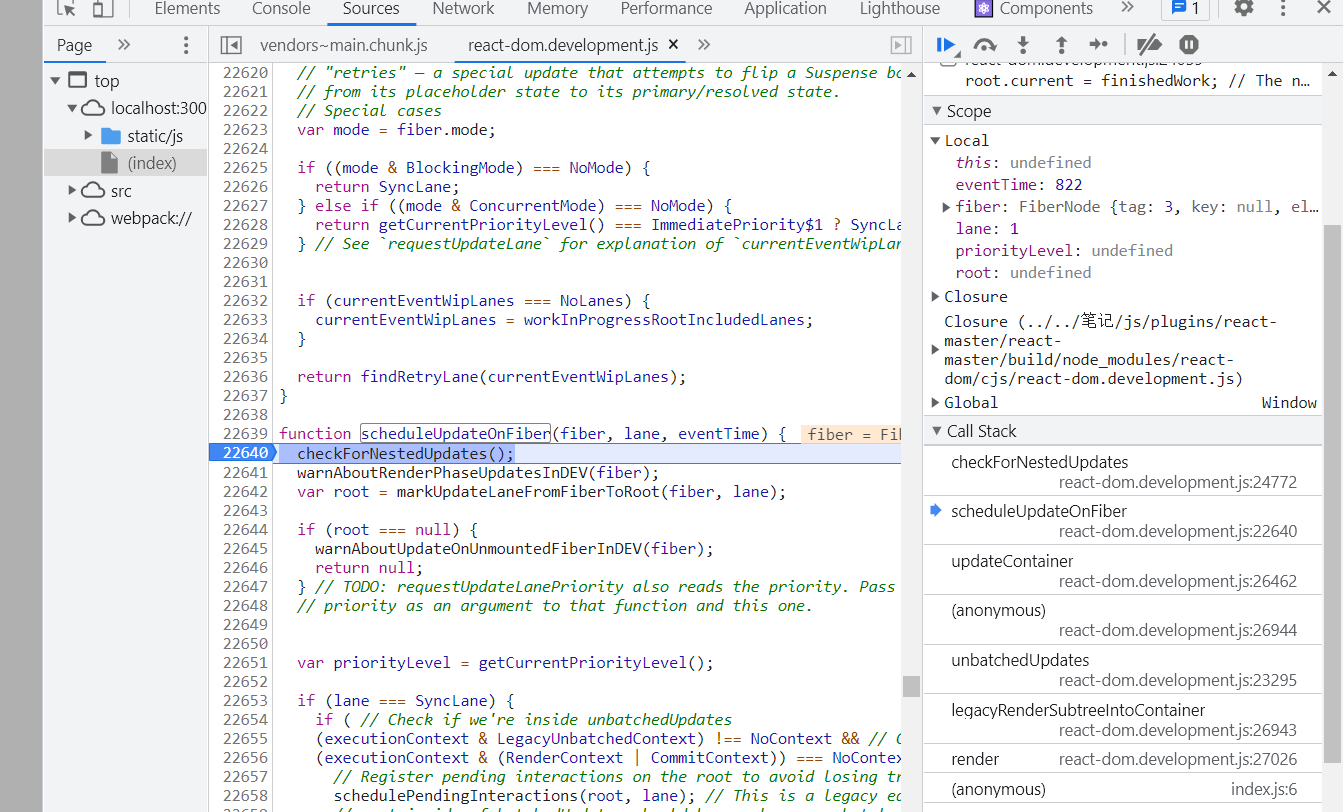The width and height of the screenshot is (1343, 812).
Task: Open DevTools settings gear
Action: point(1242,9)
